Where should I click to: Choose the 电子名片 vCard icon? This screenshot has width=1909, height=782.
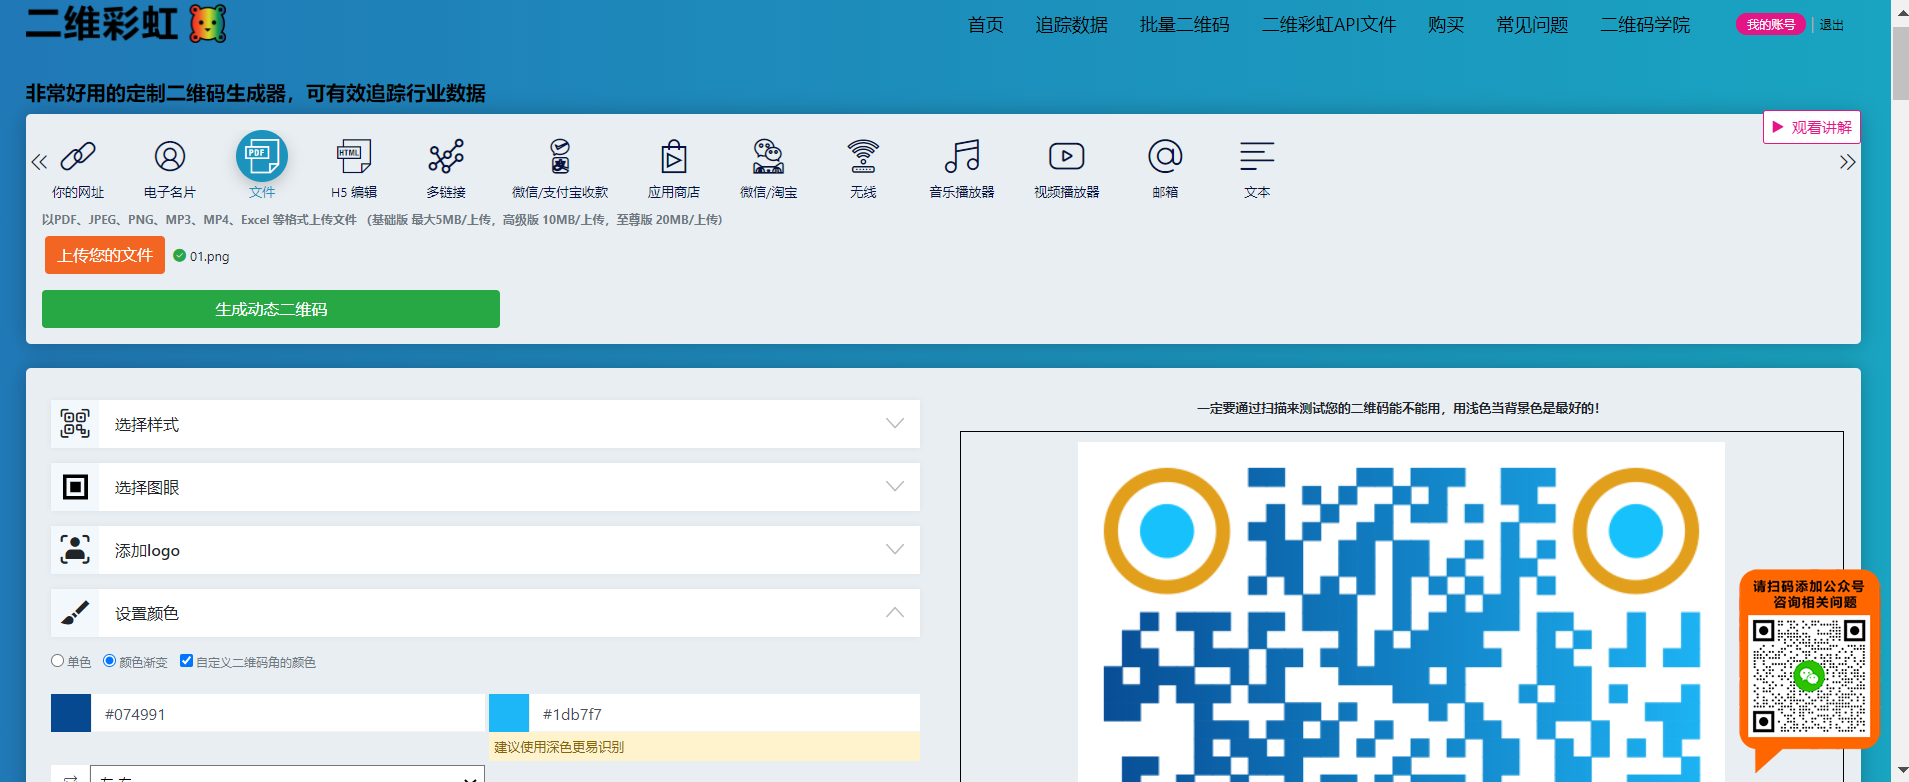tap(170, 156)
